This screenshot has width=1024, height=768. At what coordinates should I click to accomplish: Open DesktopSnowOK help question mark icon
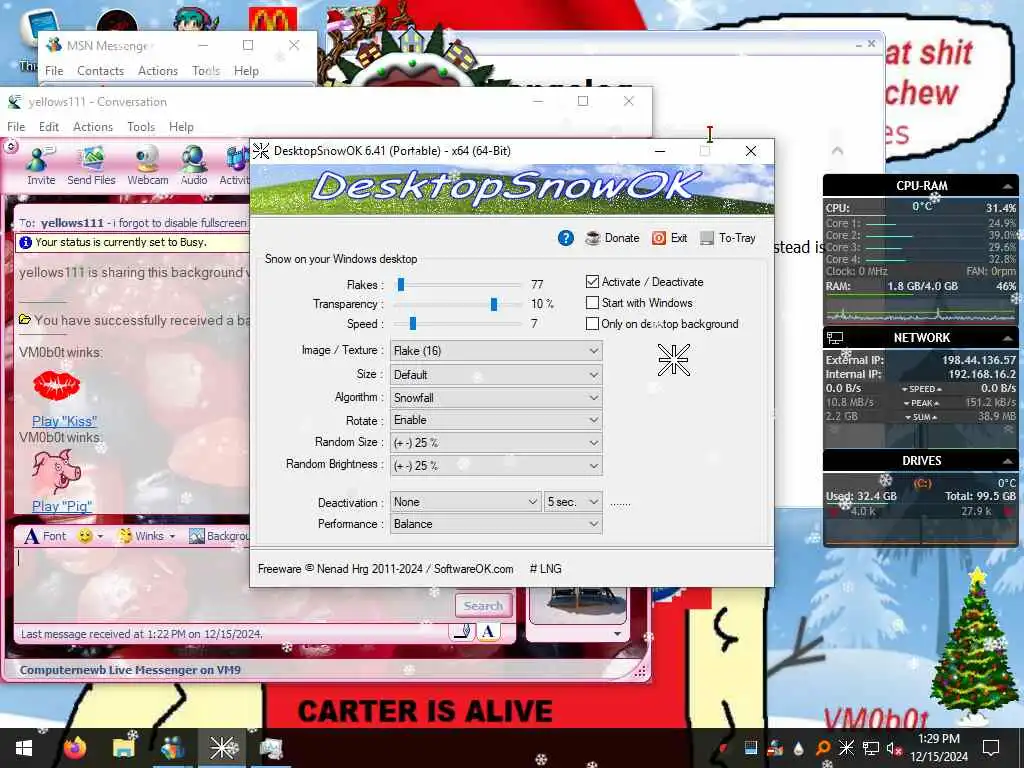(x=566, y=238)
